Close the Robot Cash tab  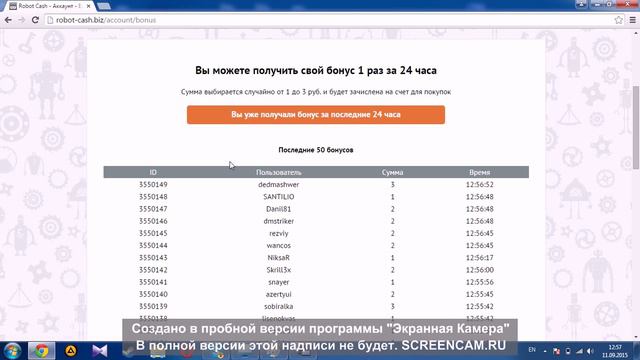point(89,6)
